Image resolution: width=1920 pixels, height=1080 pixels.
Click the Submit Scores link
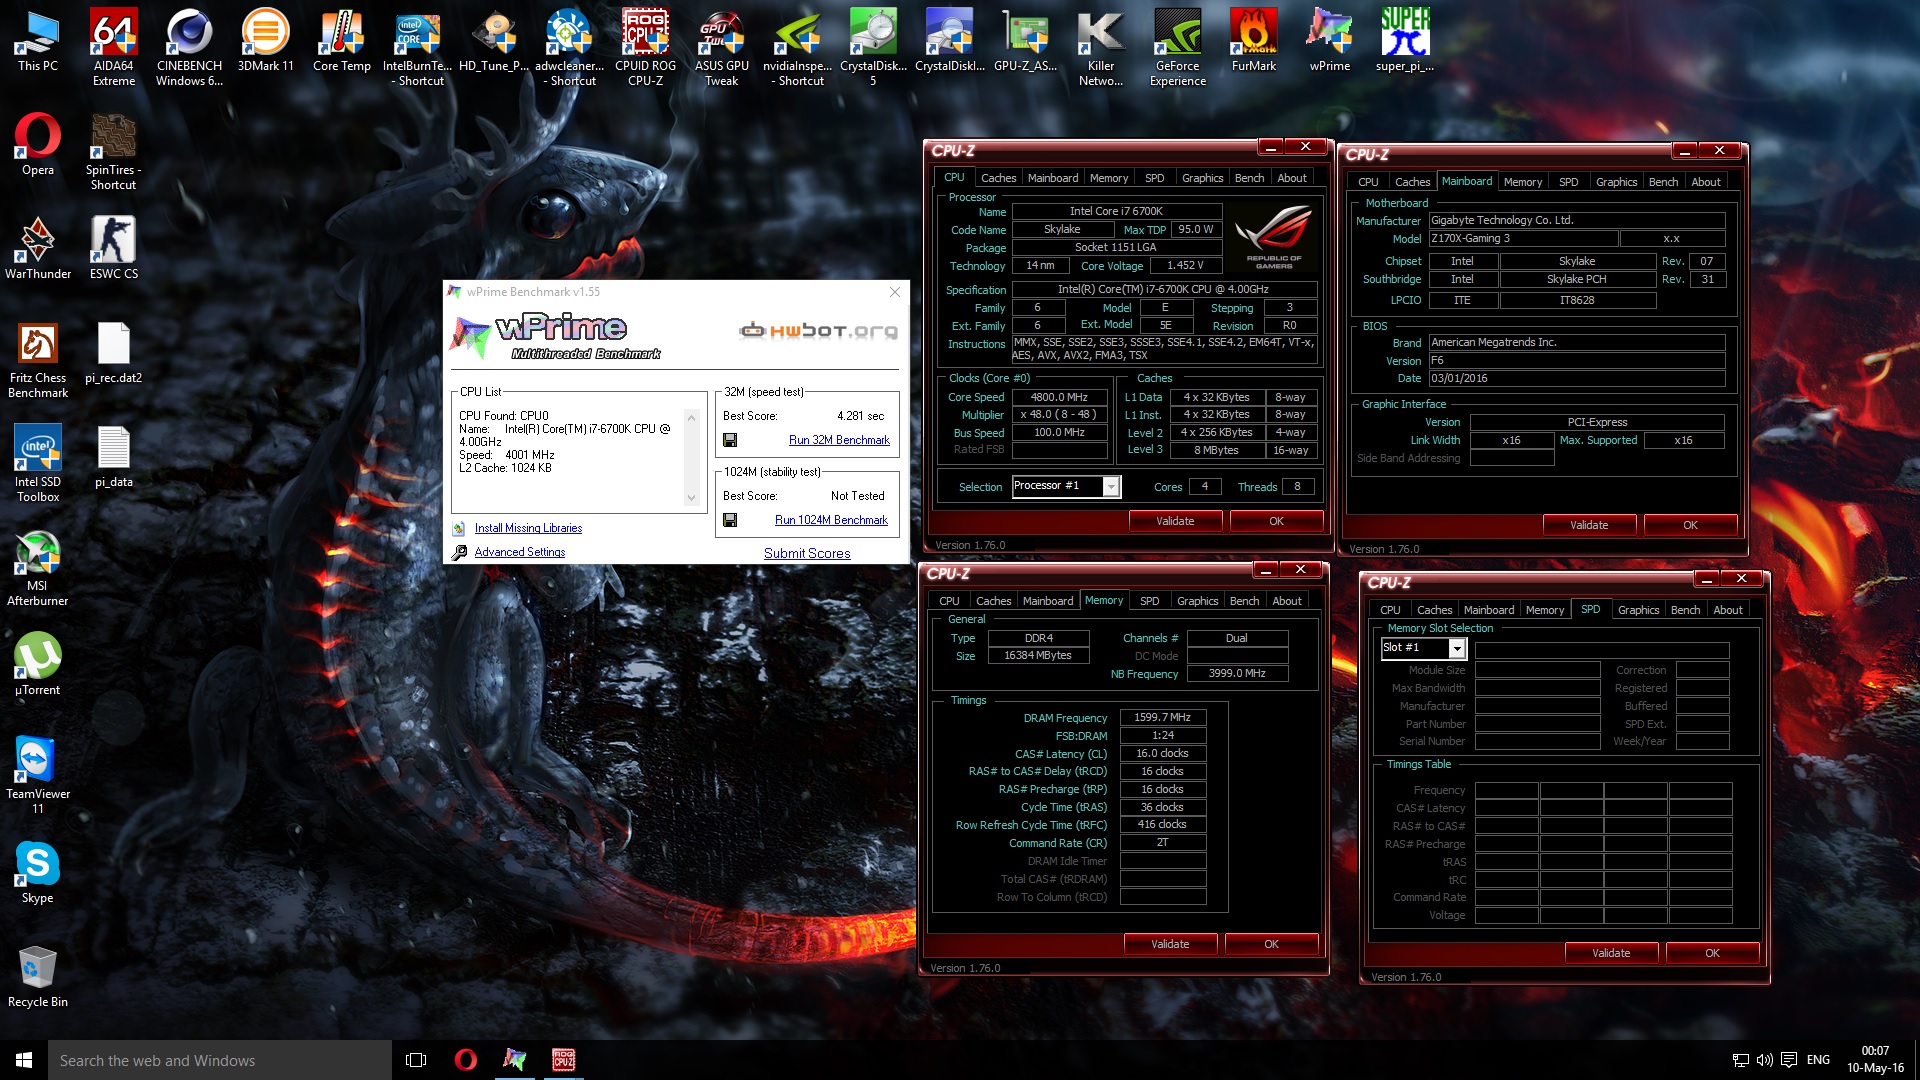807,553
